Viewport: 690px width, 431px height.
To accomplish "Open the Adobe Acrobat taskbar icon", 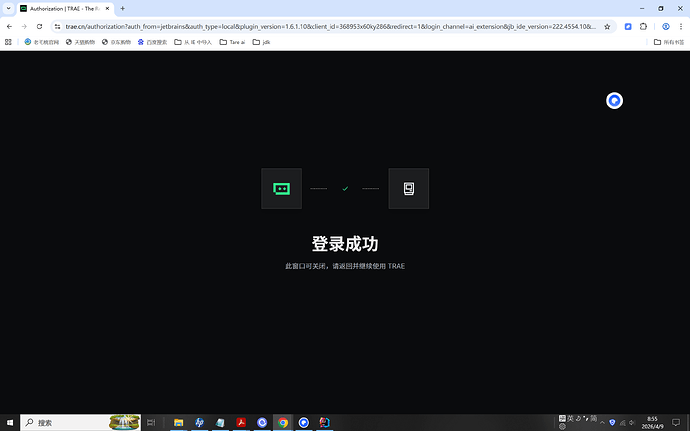I will pyautogui.click(x=241, y=422).
